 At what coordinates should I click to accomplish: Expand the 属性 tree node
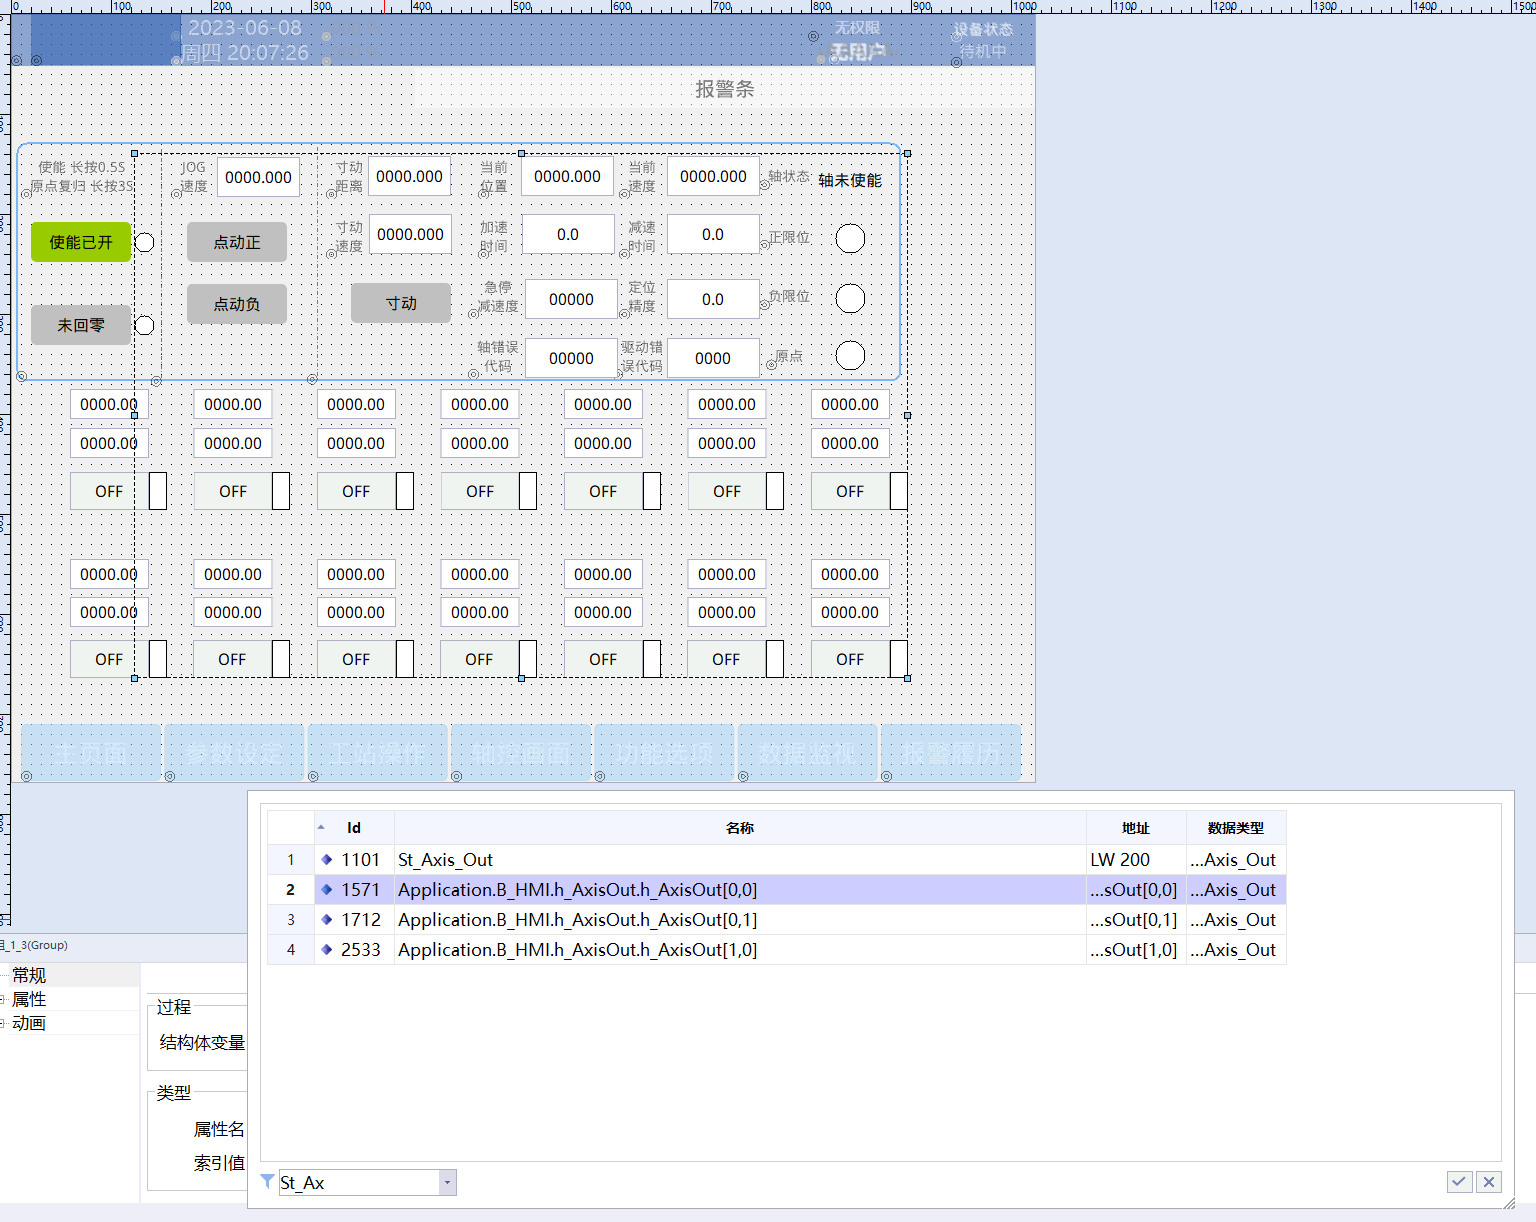click(x=3, y=999)
